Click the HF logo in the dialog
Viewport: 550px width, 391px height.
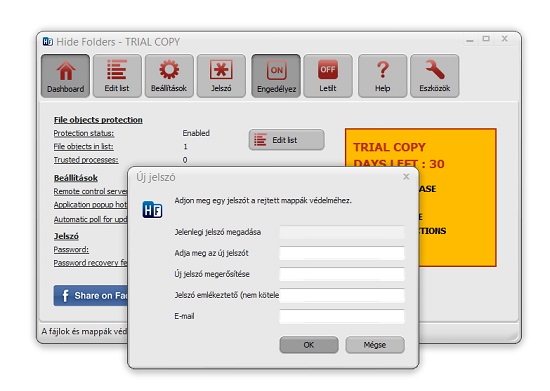tap(152, 210)
